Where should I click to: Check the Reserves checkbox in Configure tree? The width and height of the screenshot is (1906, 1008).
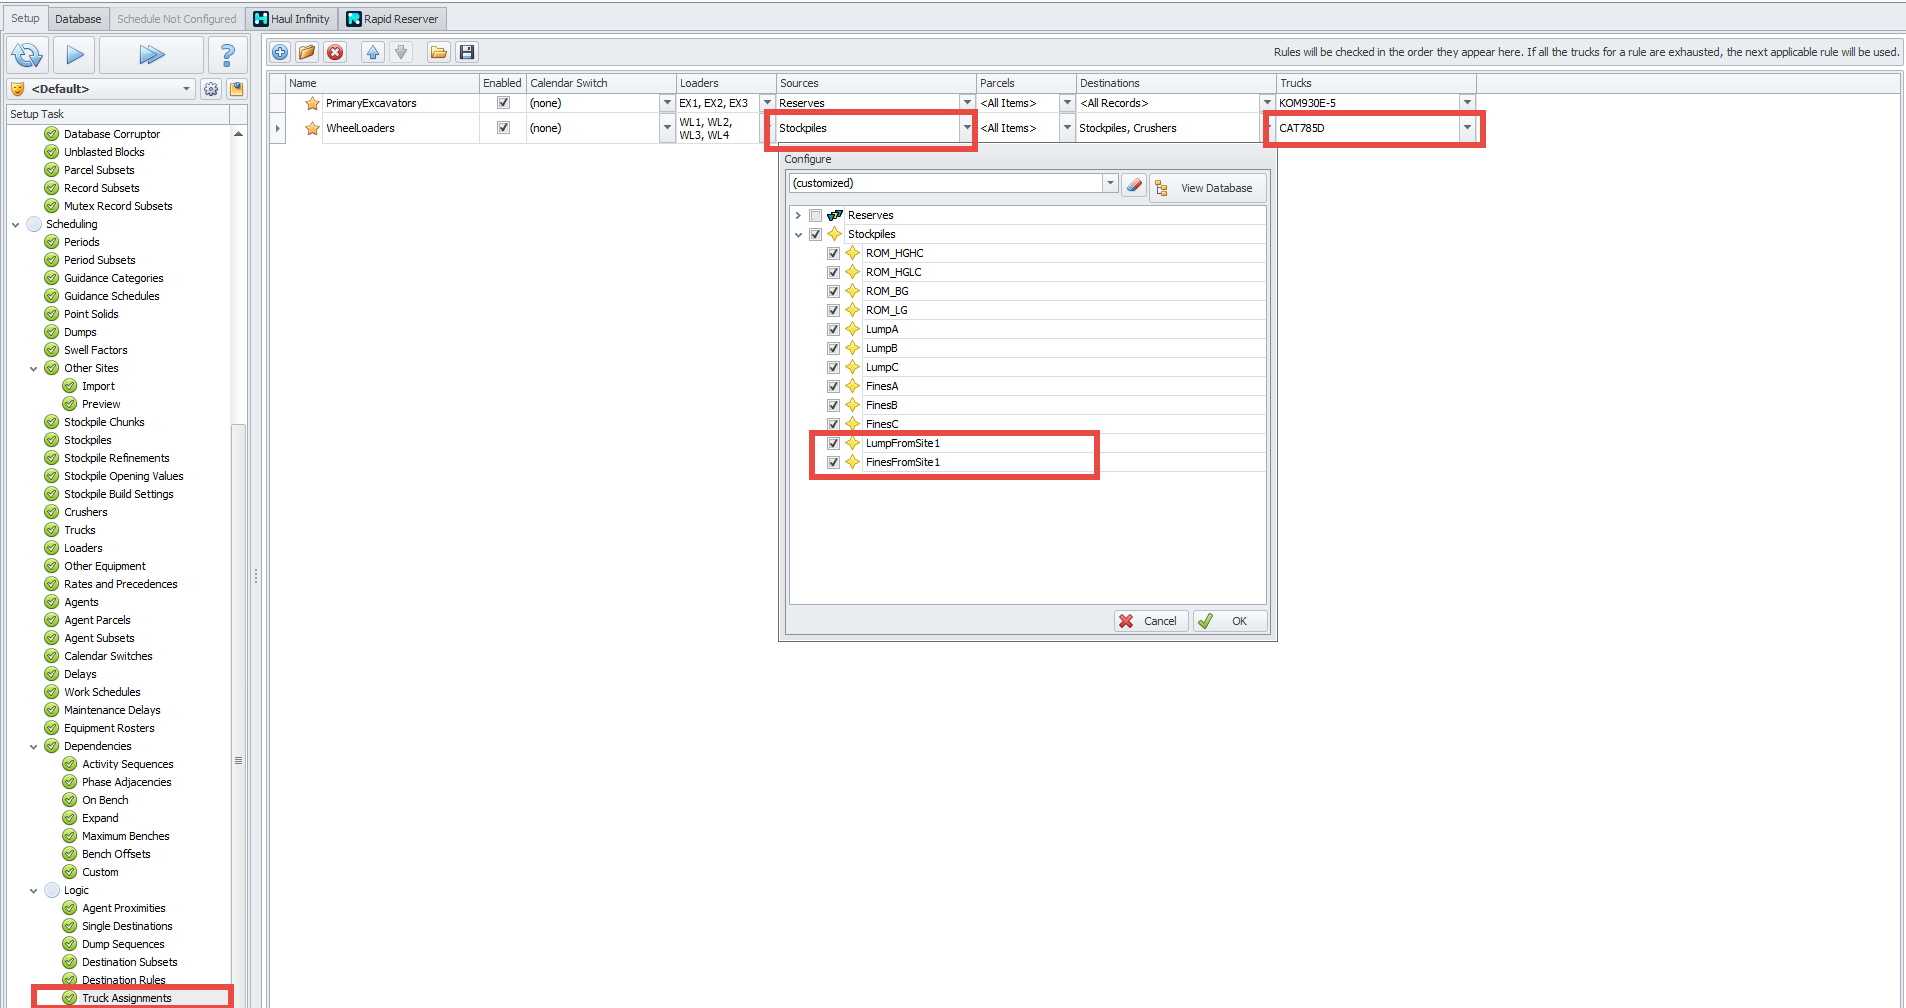click(816, 215)
